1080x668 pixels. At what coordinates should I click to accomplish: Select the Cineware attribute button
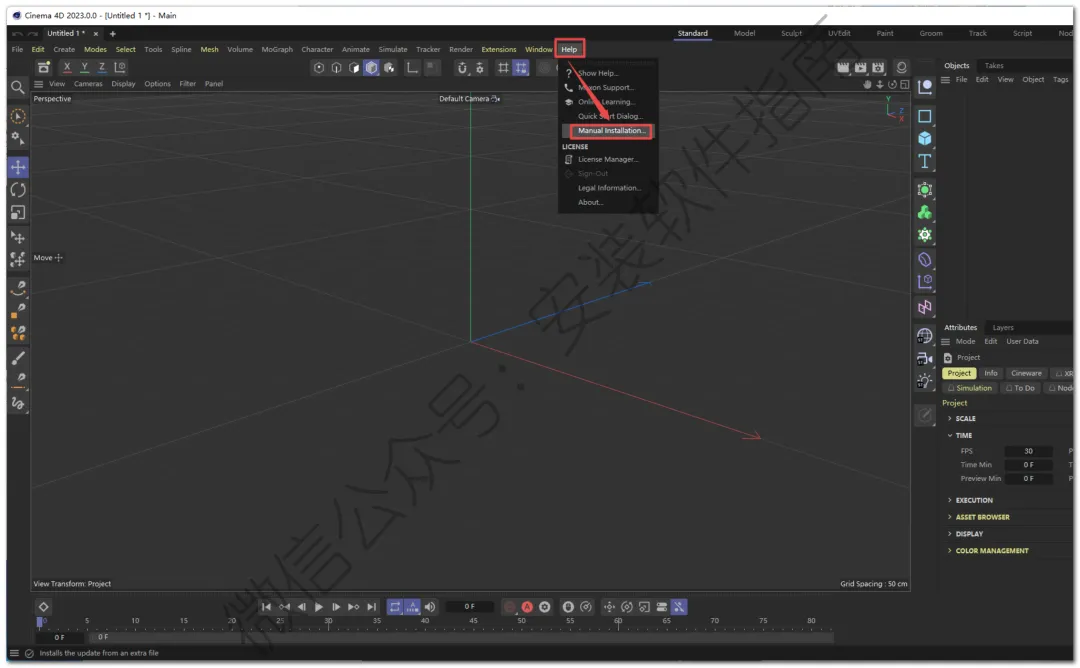[x=1026, y=373]
